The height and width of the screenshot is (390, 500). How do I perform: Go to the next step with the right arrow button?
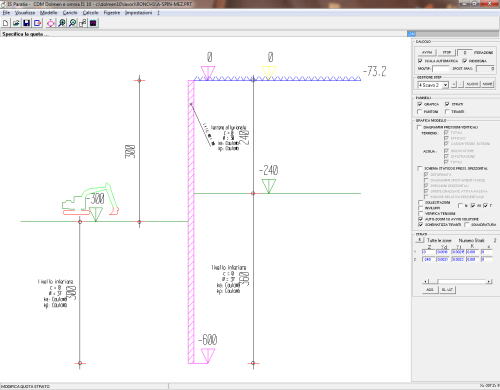pos(461,84)
